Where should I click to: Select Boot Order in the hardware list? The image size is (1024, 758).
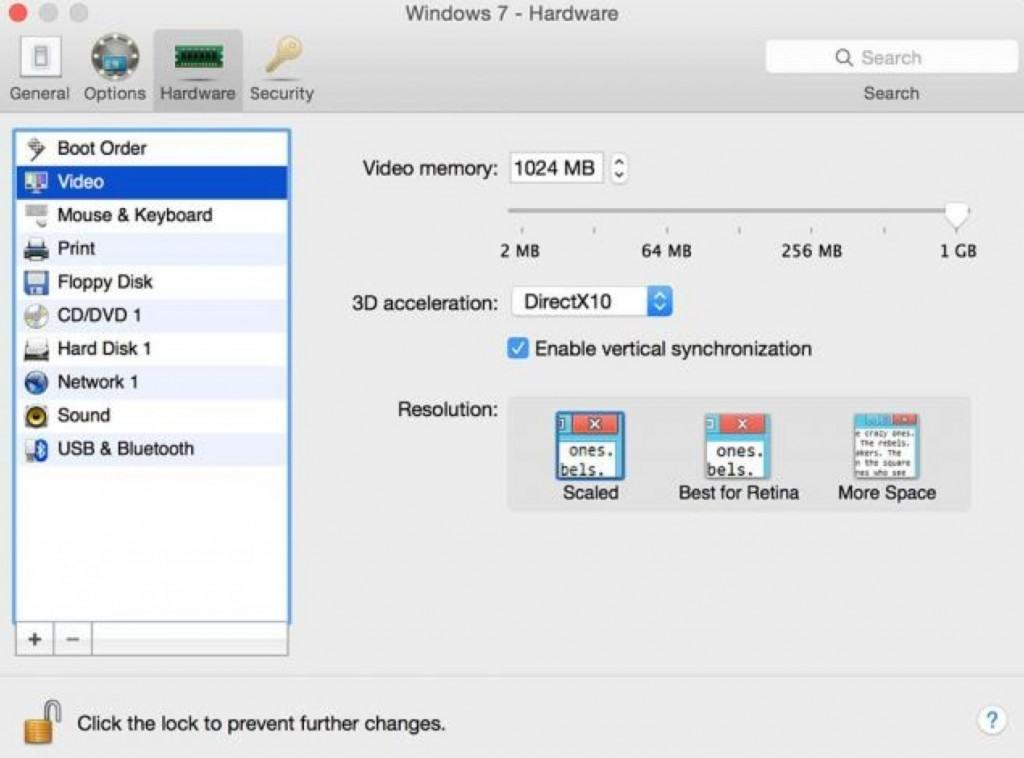(152, 148)
